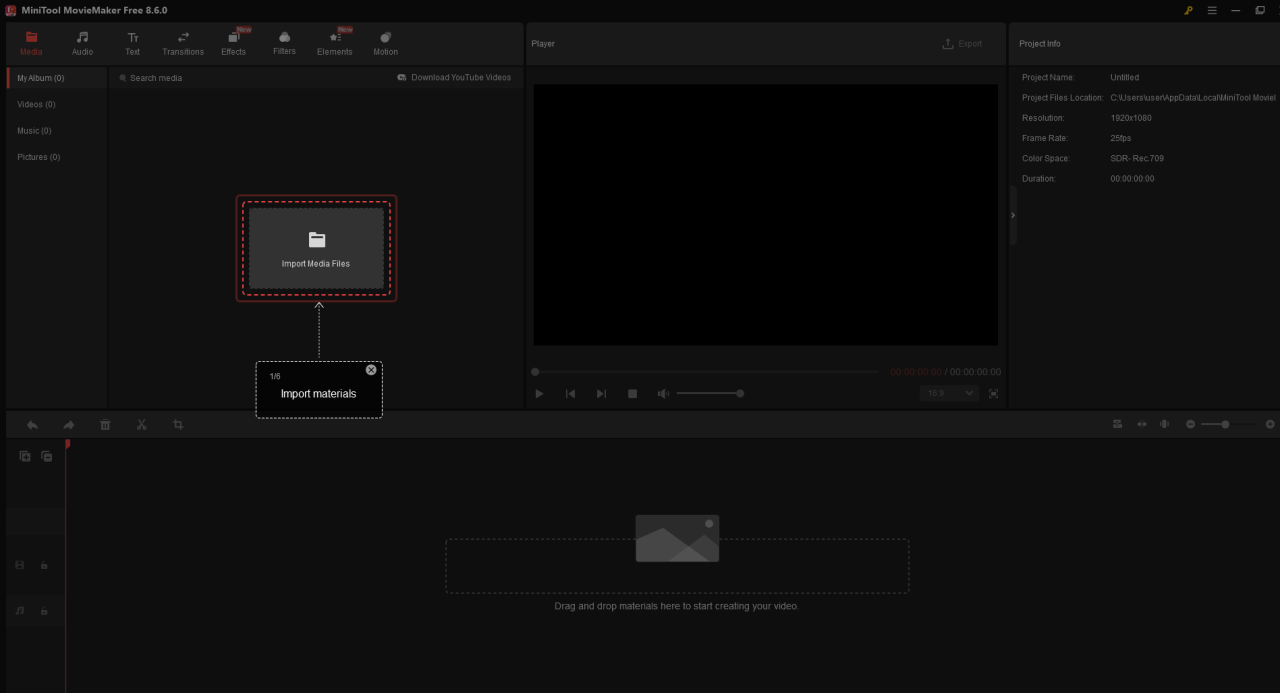Toggle the video track lock
Viewport: 1280px width, 693px height.
[44, 565]
